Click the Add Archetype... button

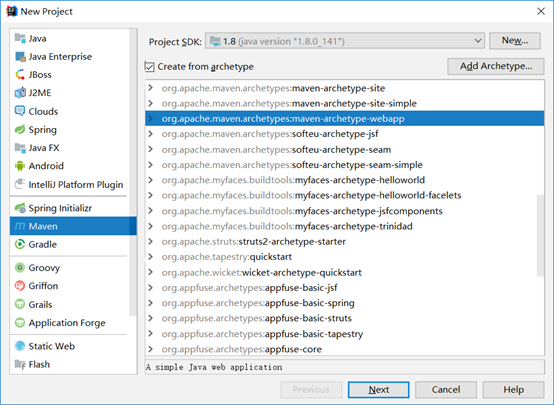496,66
